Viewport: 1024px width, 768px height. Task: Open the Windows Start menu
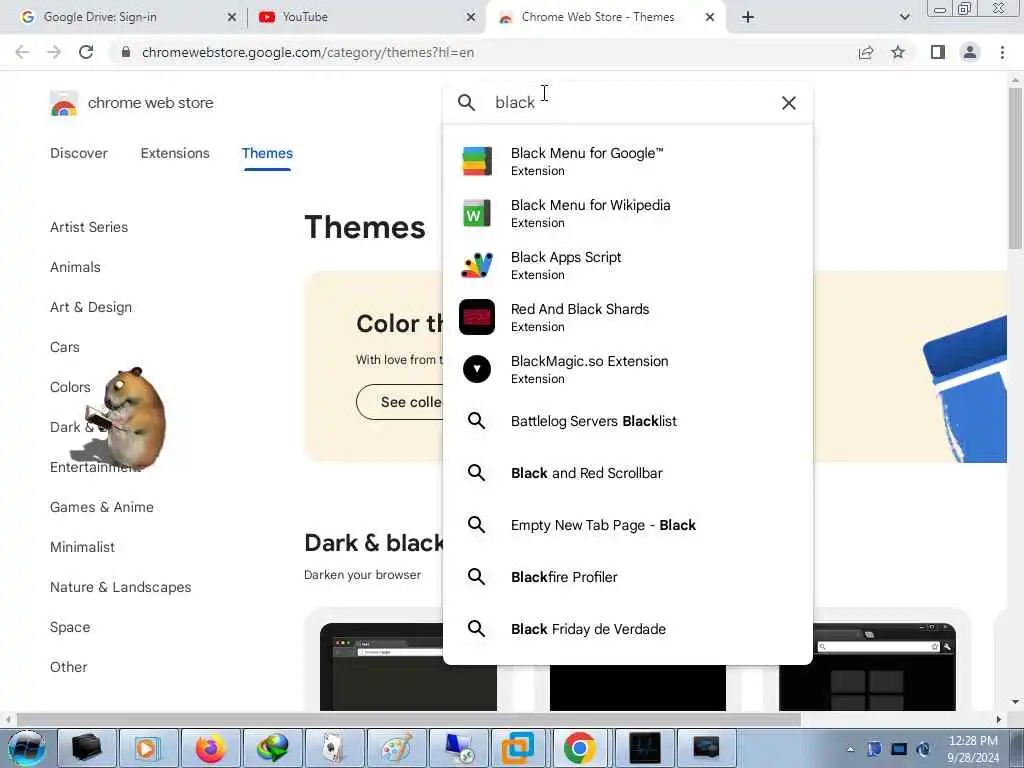pyautogui.click(x=26, y=748)
